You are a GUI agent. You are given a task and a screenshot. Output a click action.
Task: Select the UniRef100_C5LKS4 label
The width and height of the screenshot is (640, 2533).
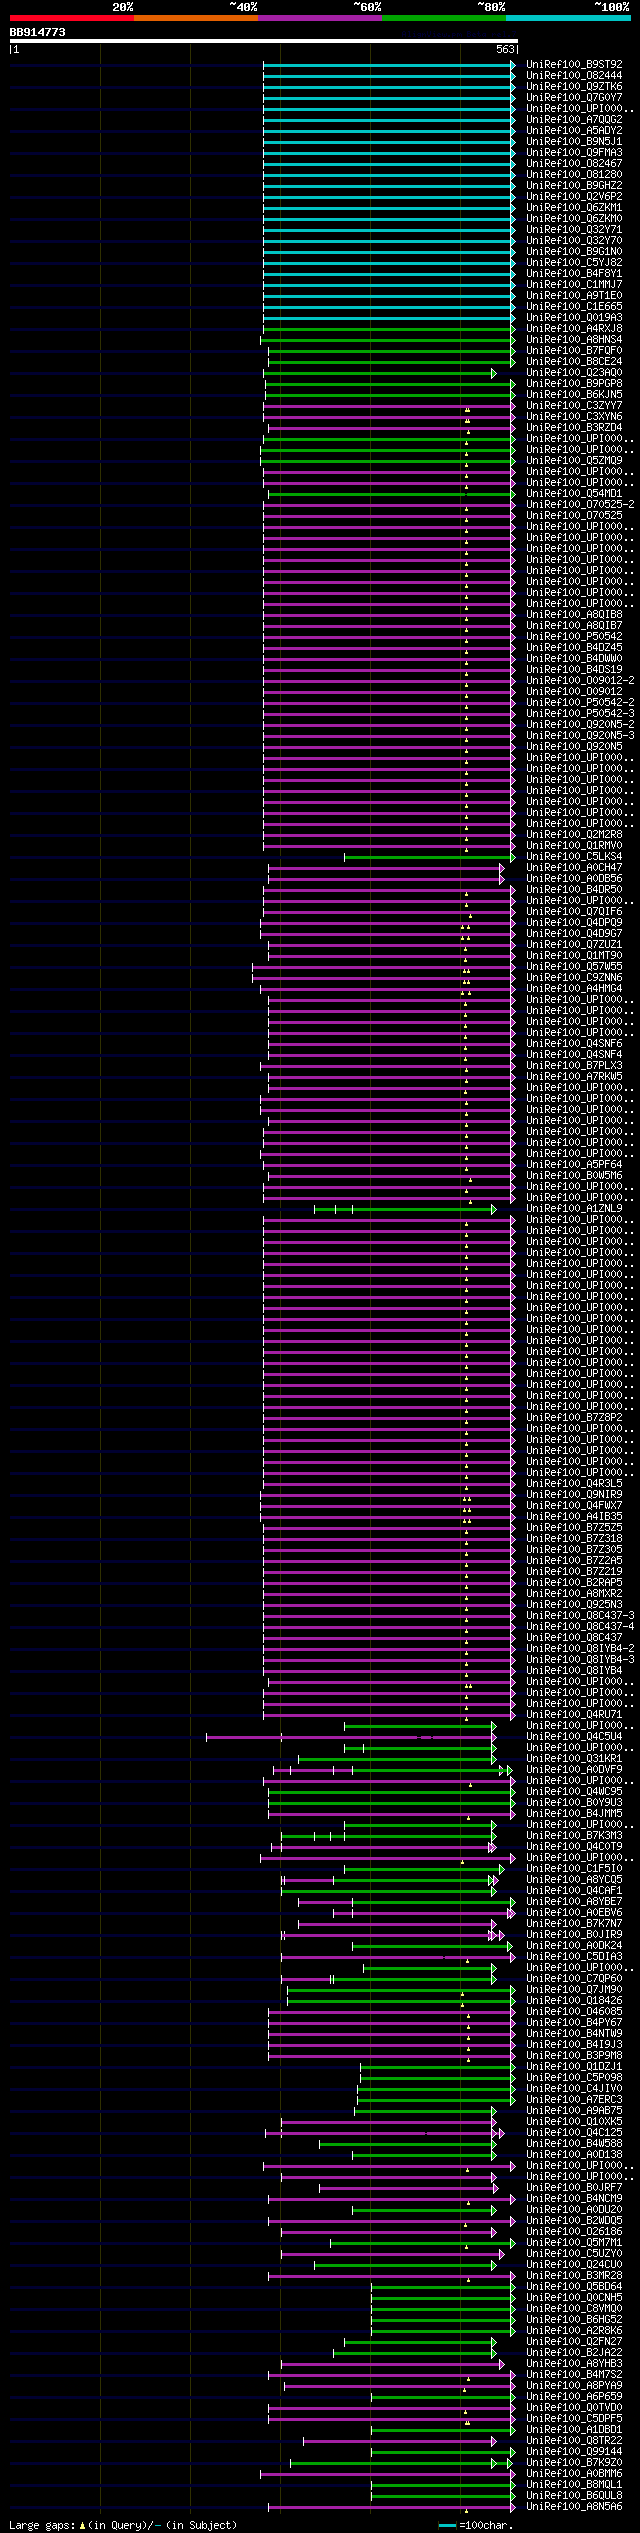coord(574,856)
